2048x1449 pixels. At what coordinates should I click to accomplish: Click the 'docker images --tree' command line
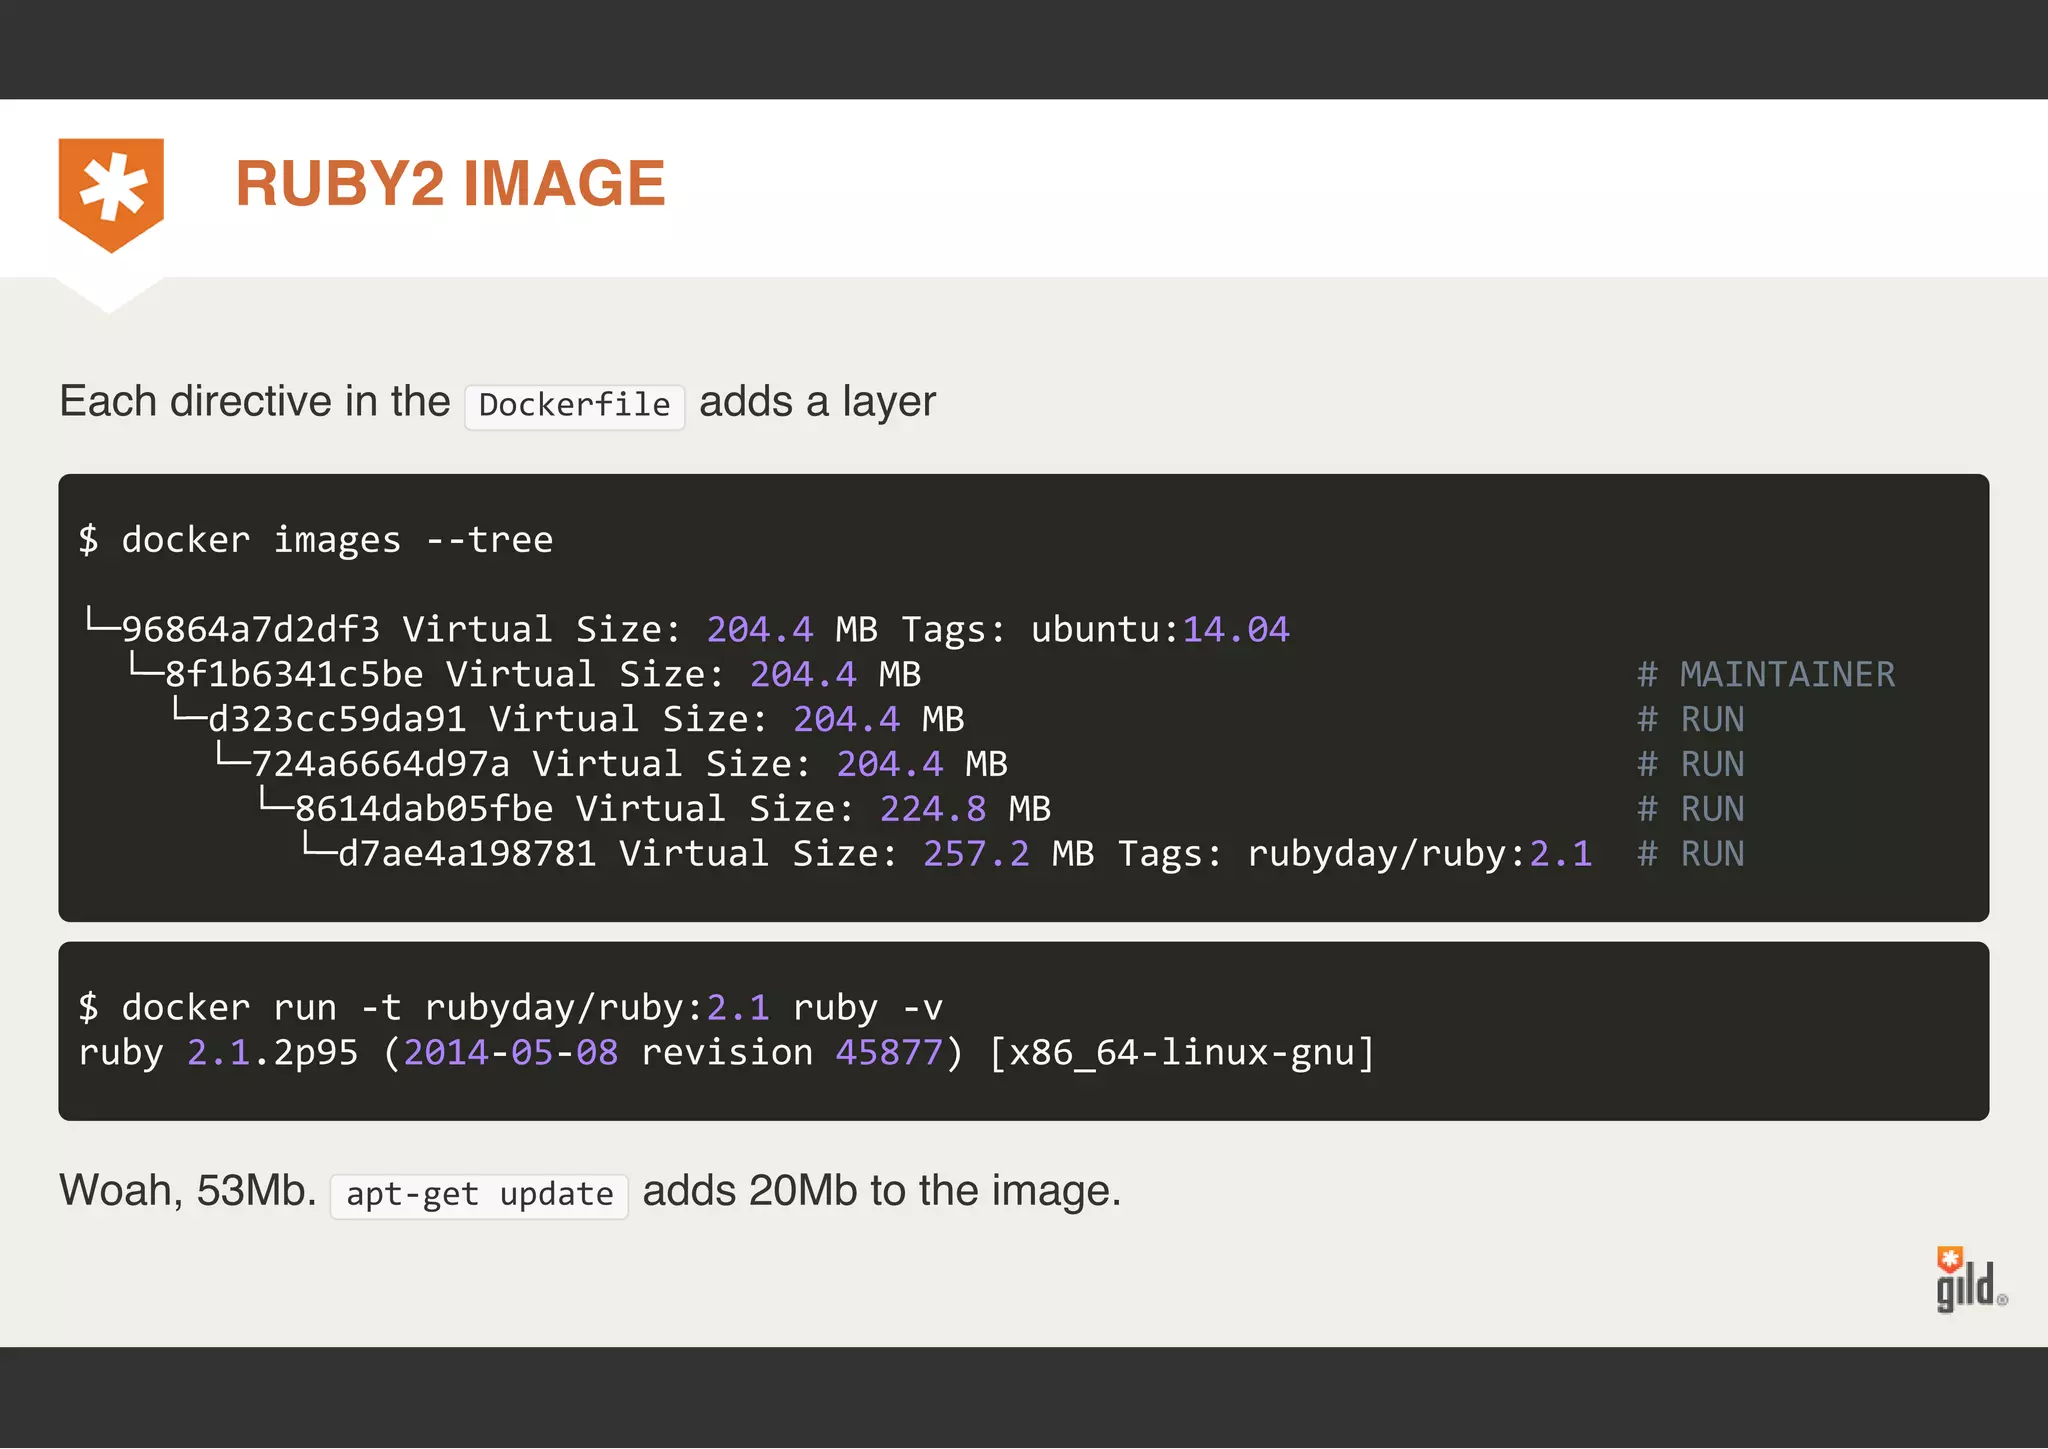point(316,540)
